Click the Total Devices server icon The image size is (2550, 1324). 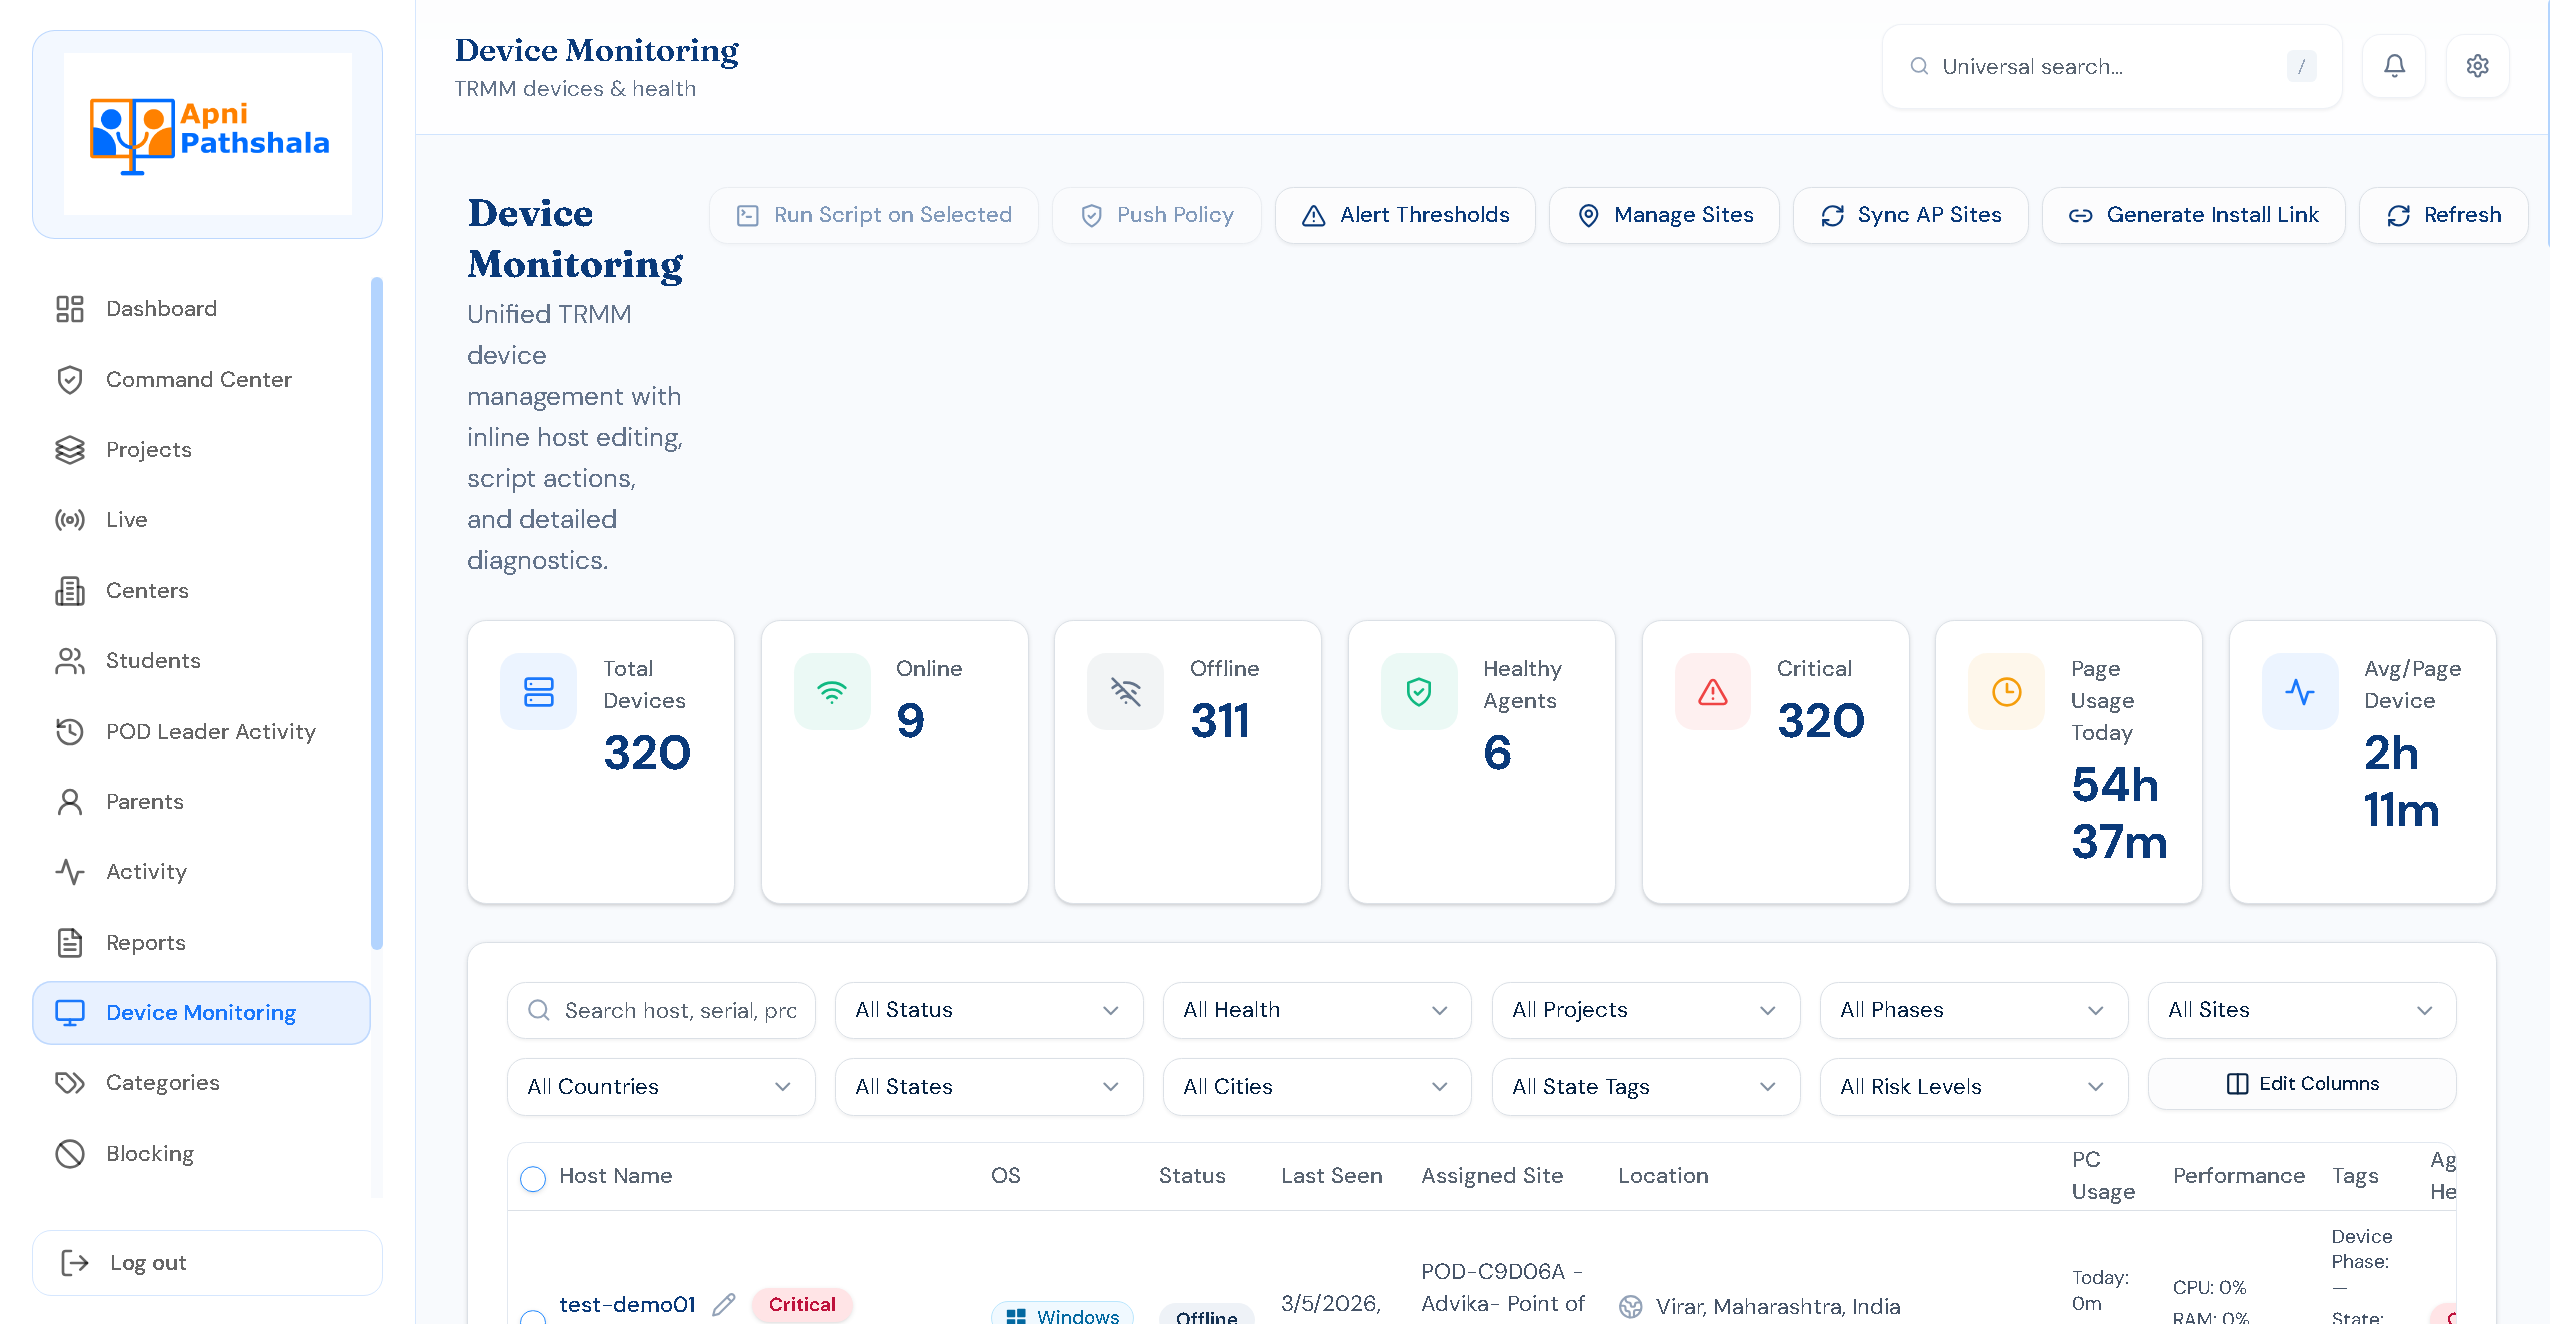click(538, 691)
